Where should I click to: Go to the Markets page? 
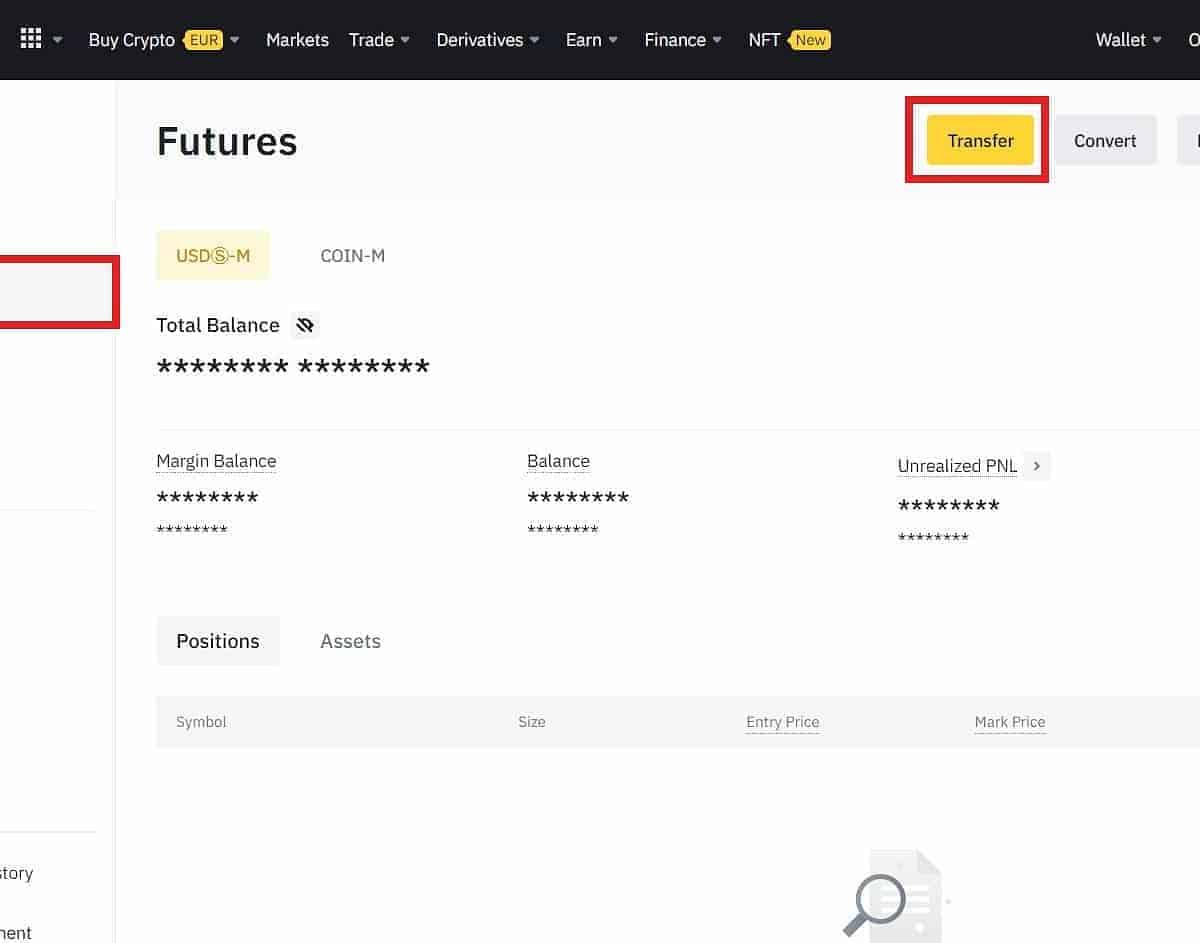pos(297,40)
